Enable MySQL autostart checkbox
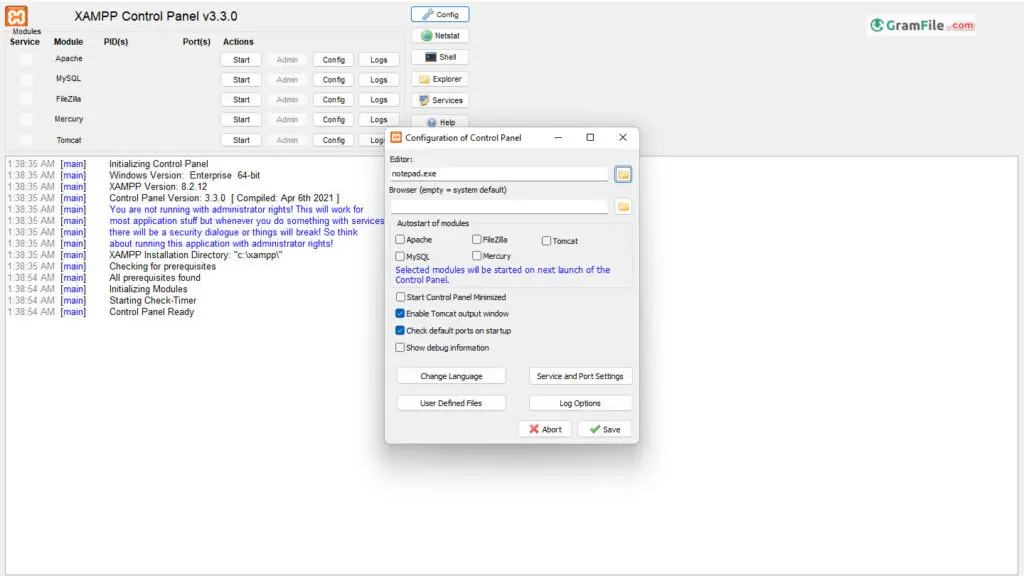Screen dimensions: 1024x576 click(400, 257)
